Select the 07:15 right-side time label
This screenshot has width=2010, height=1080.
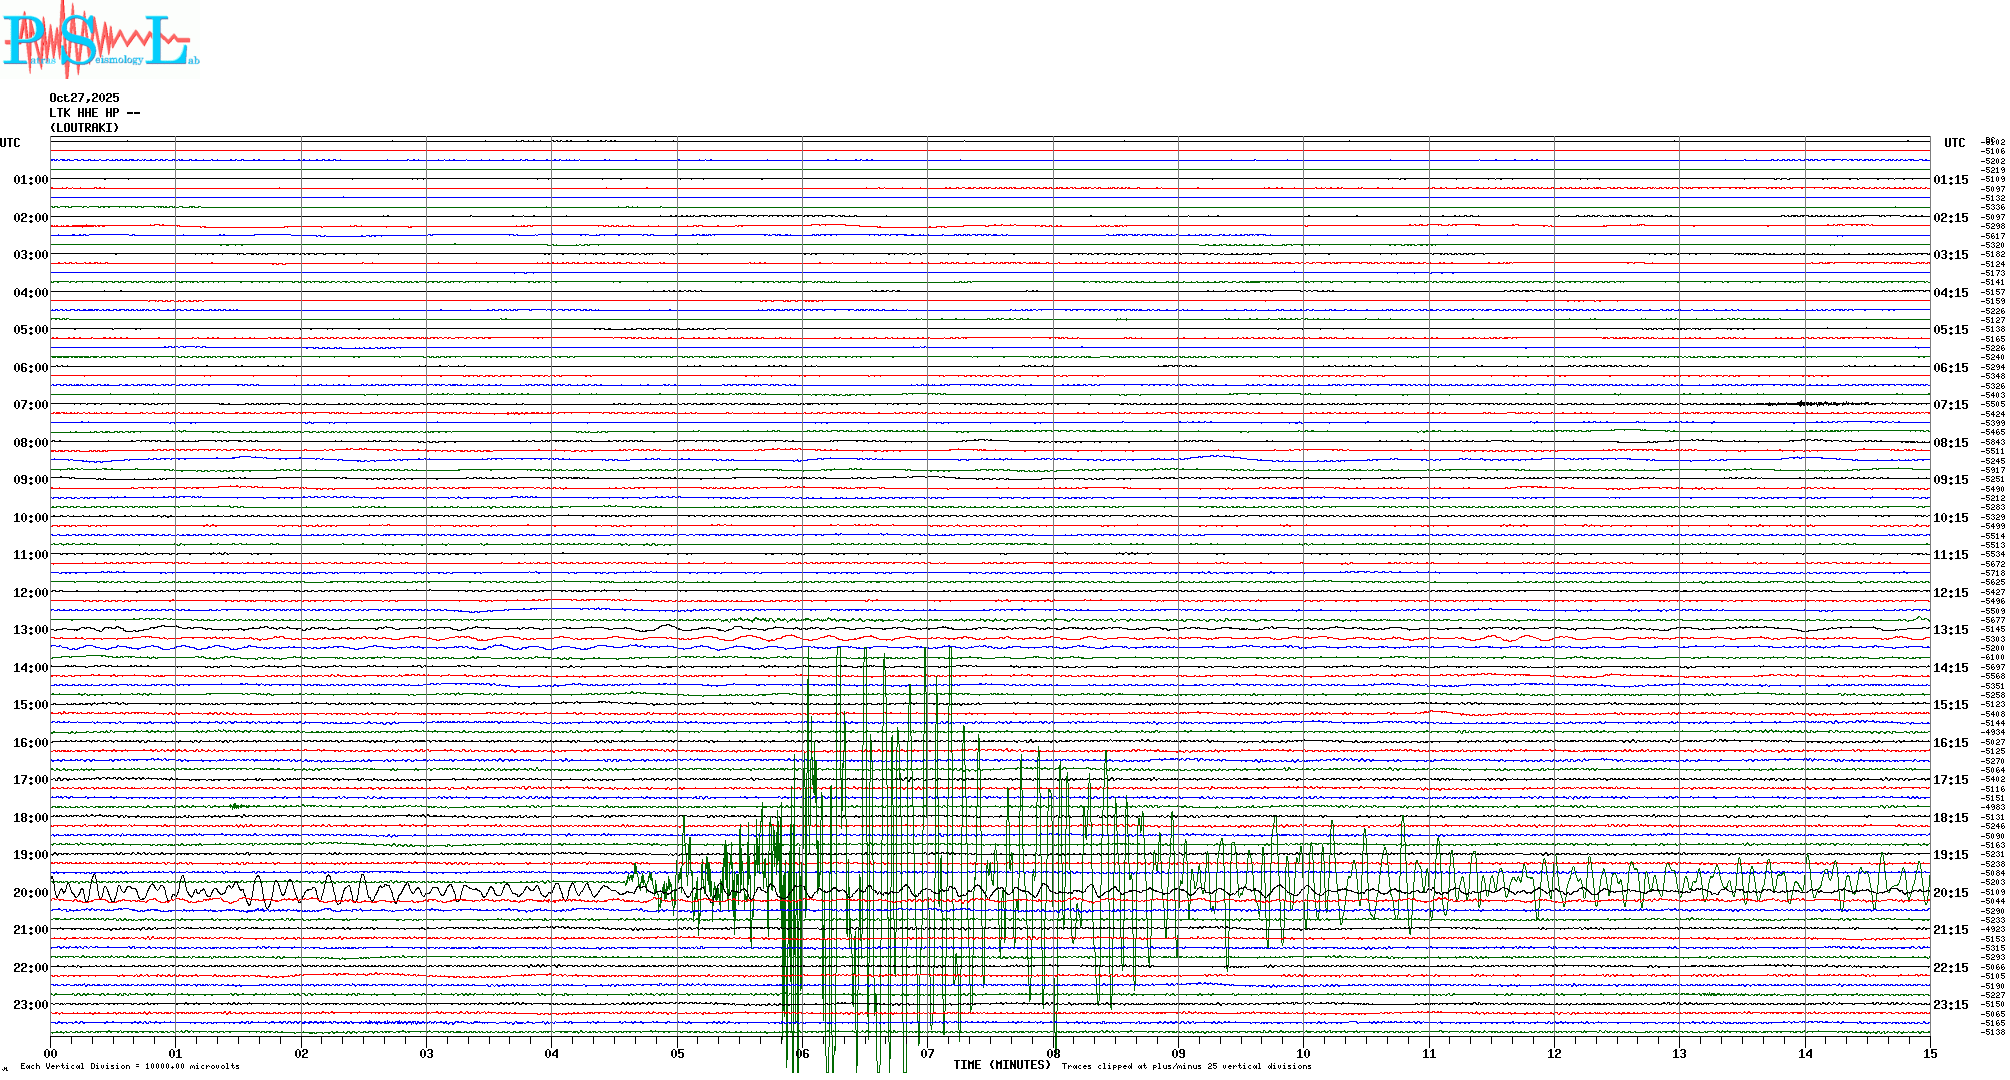pyautogui.click(x=1950, y=405)
